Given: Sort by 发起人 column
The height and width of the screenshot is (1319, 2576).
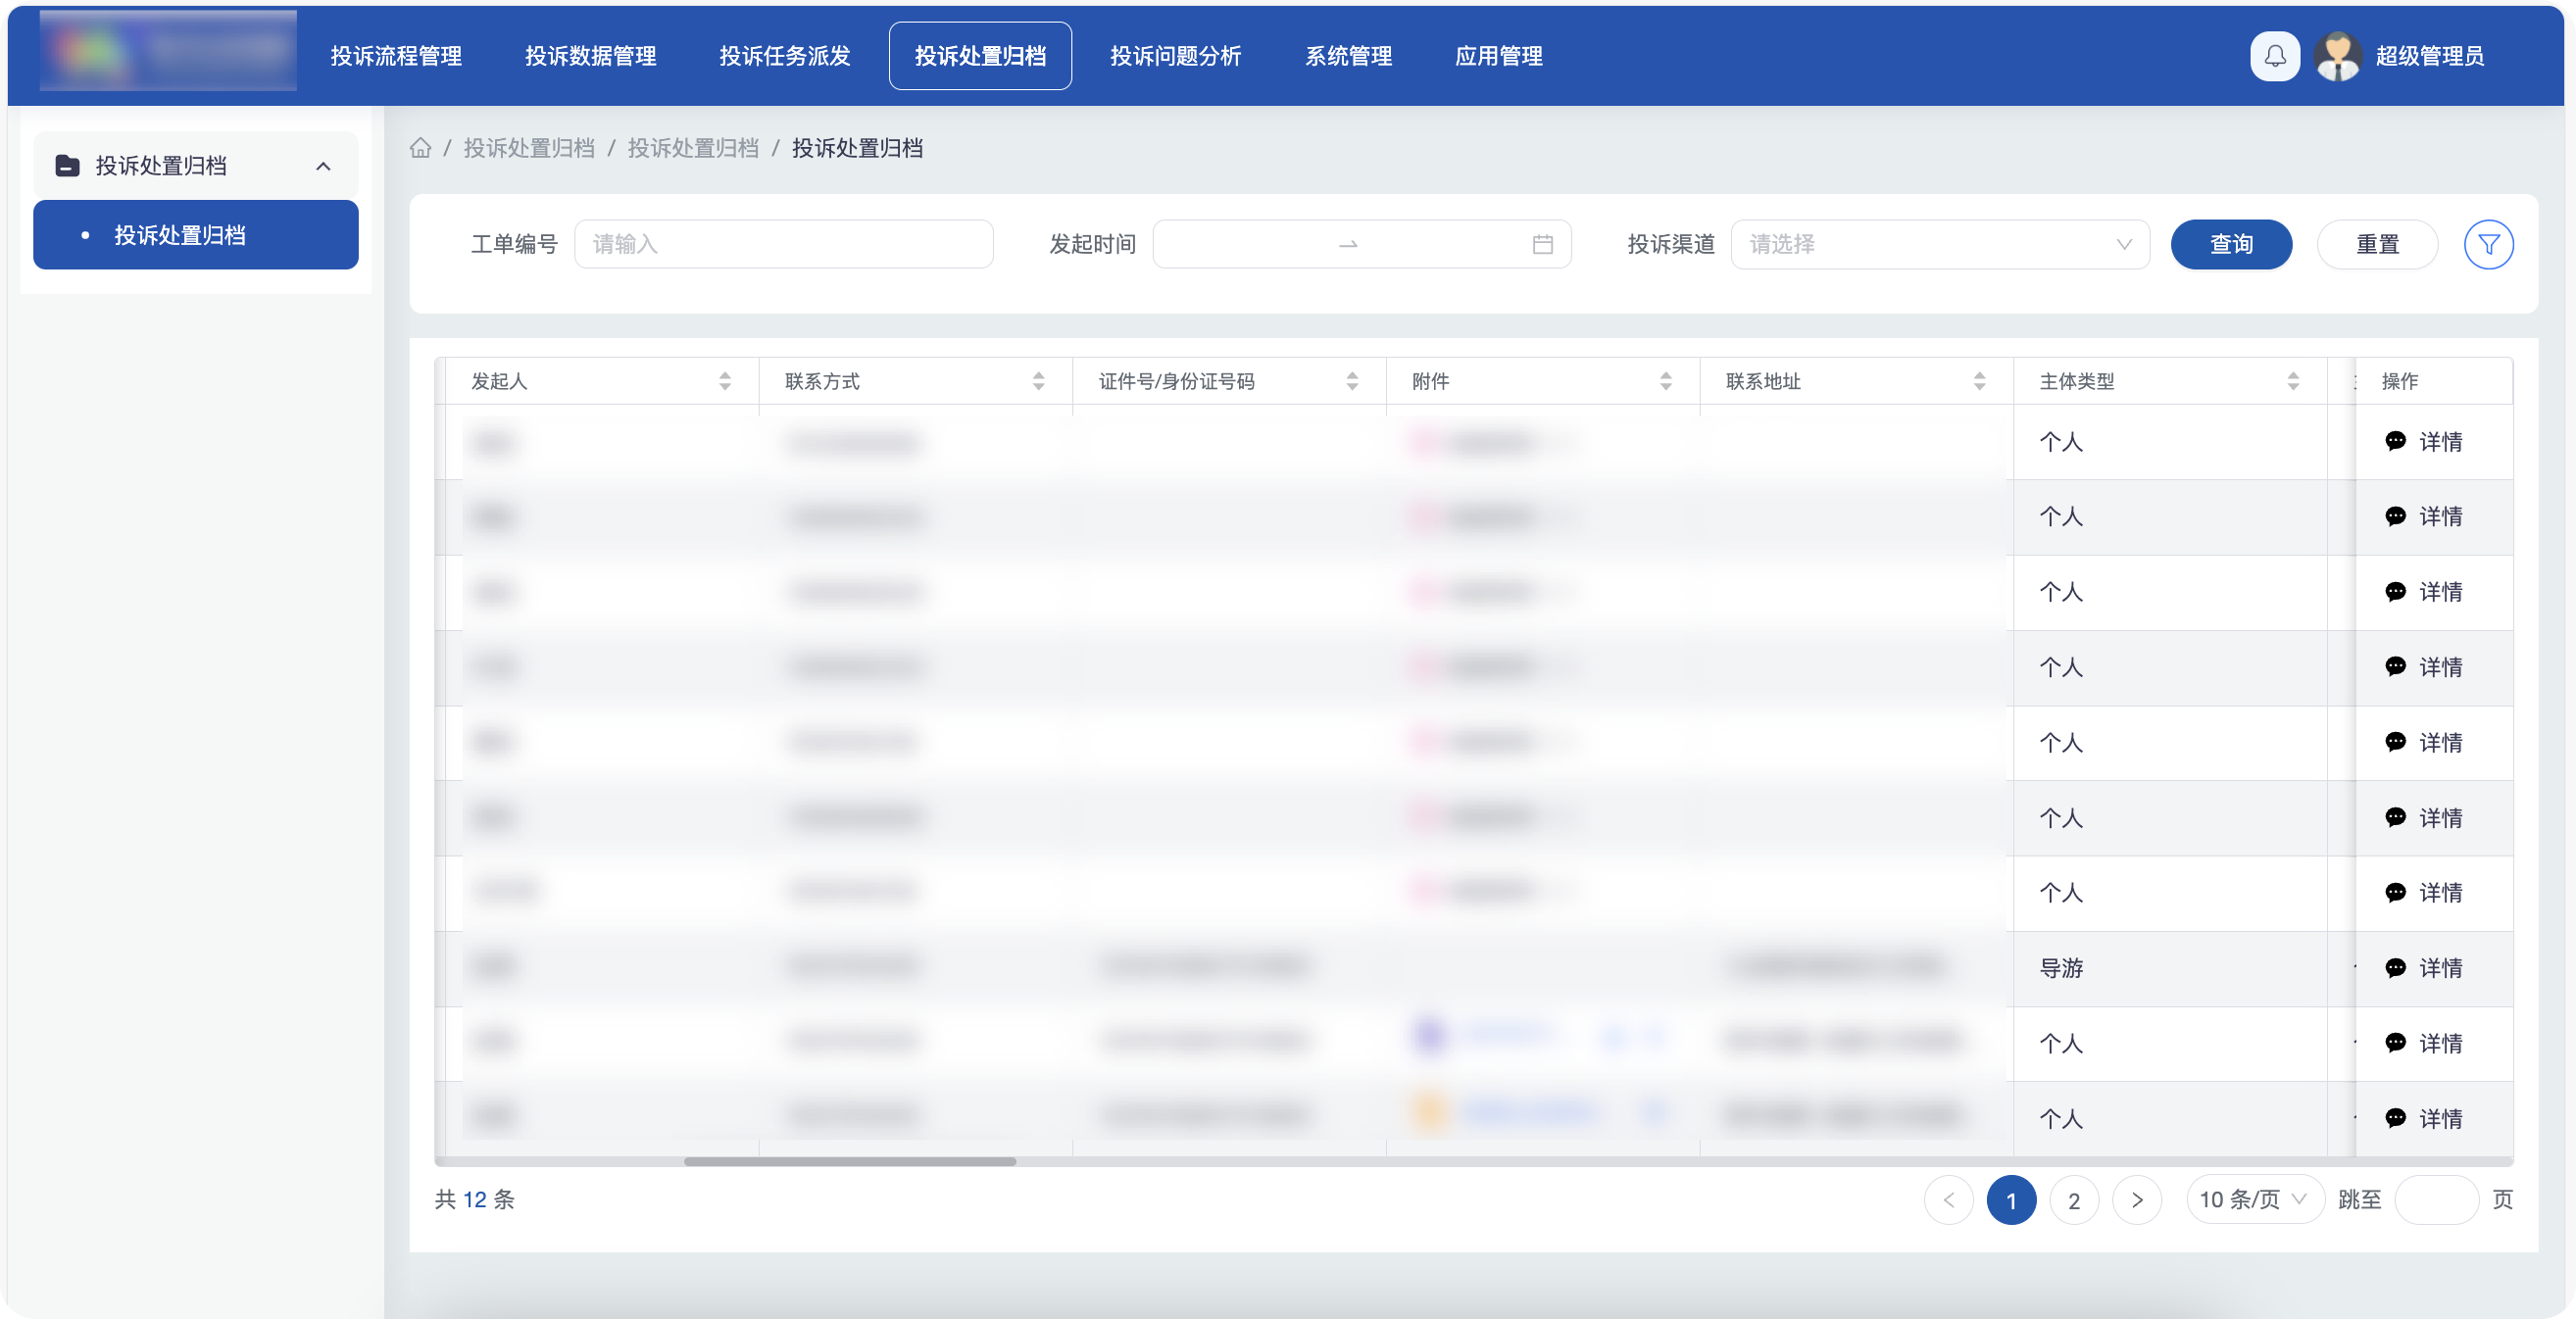Looking at the screenshot, I should coord(724,381).
